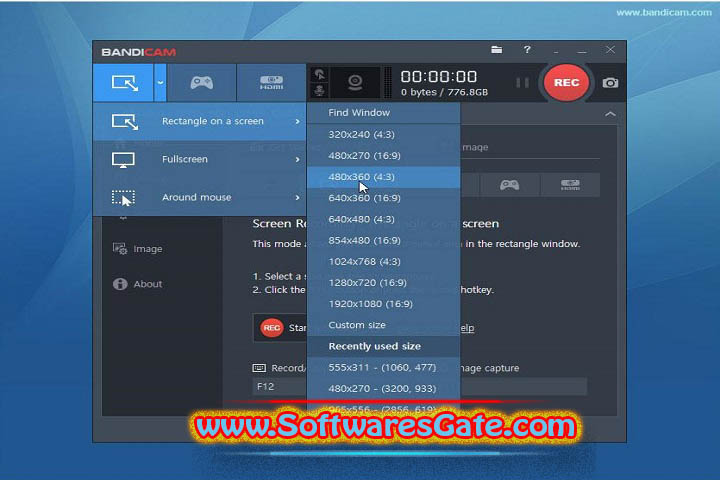Select the 480x360 (4:3) size
Image resolution: width=720 pixels, height=480 pixels.
[x=383, y=177]
